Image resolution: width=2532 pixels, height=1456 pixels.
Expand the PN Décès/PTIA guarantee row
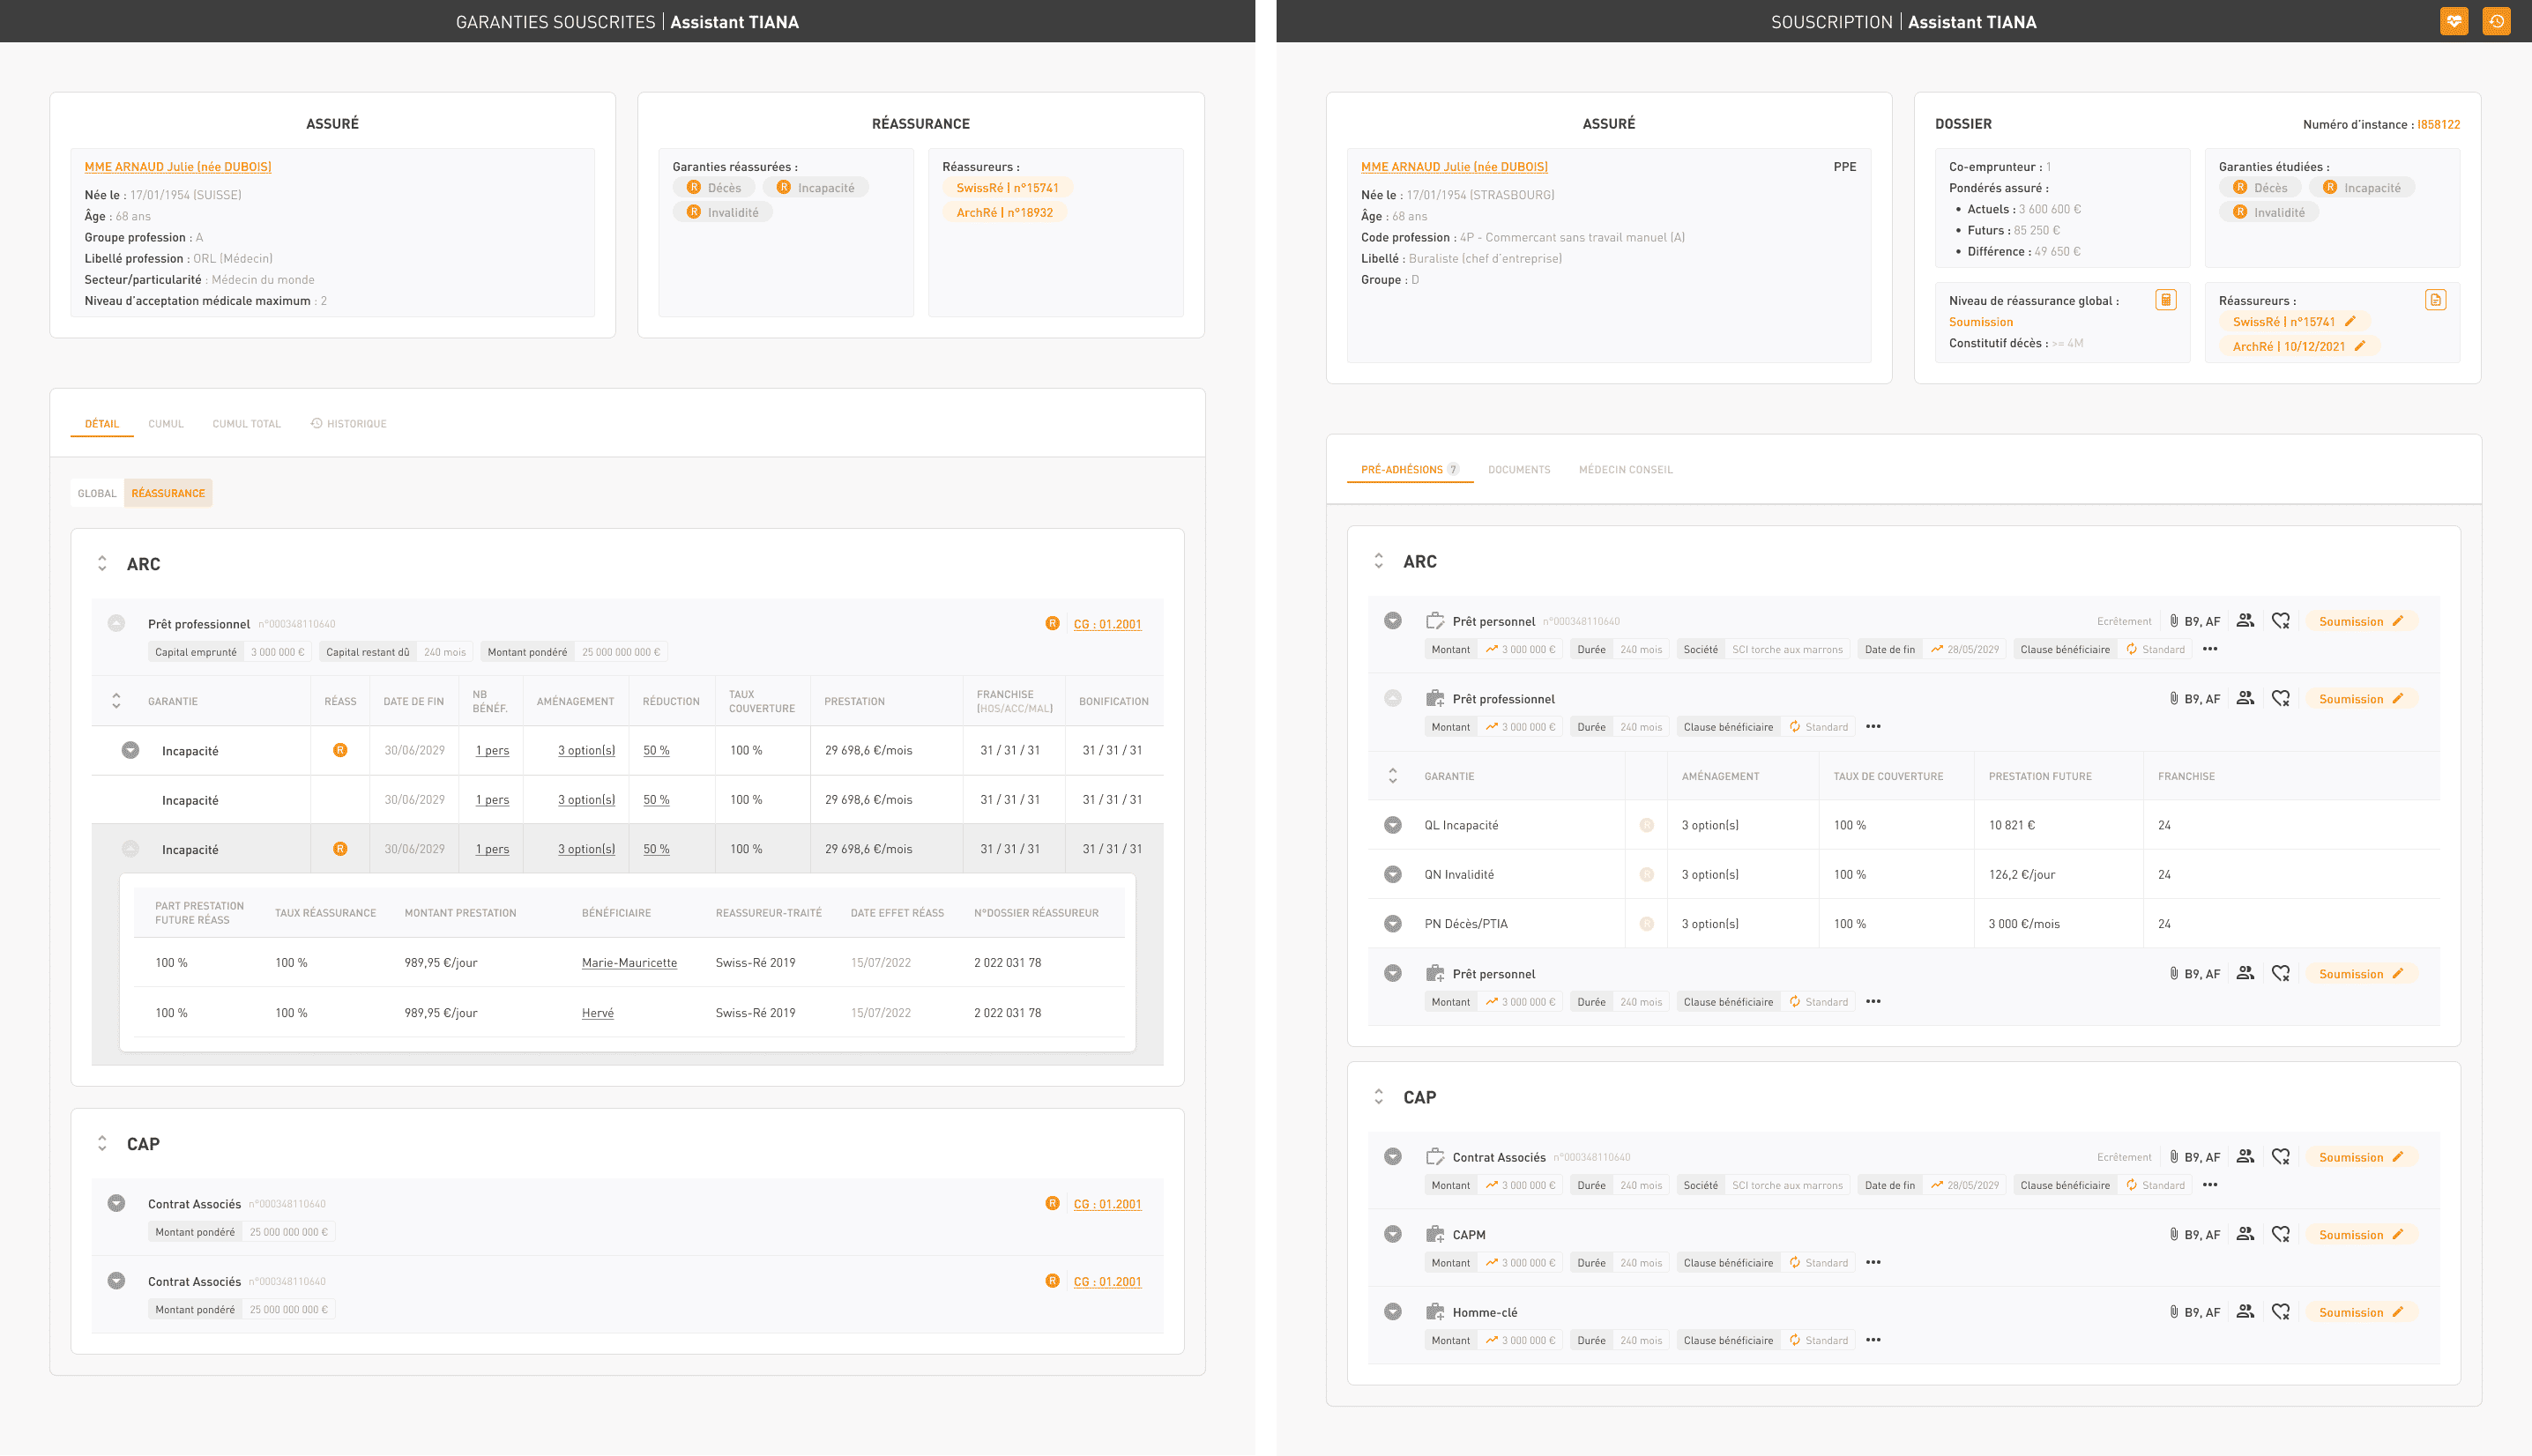click(1392, 924)
